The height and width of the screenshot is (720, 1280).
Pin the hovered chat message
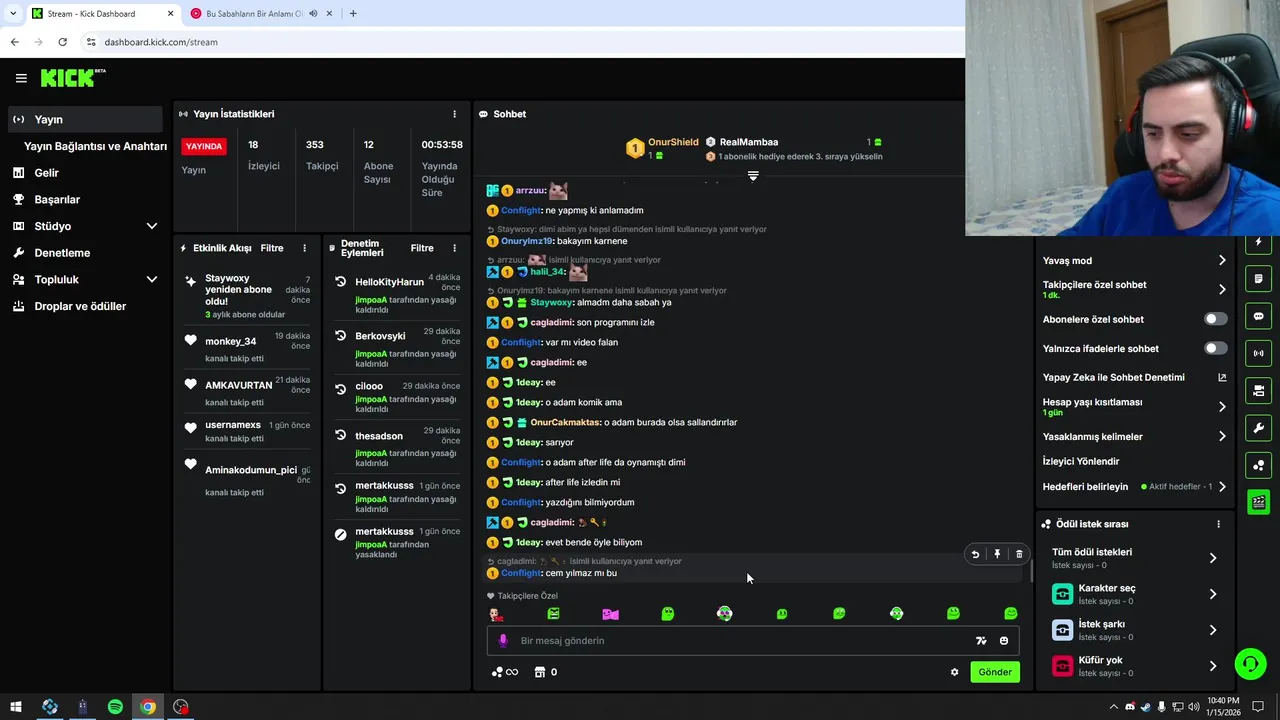[x=997, y=554]
